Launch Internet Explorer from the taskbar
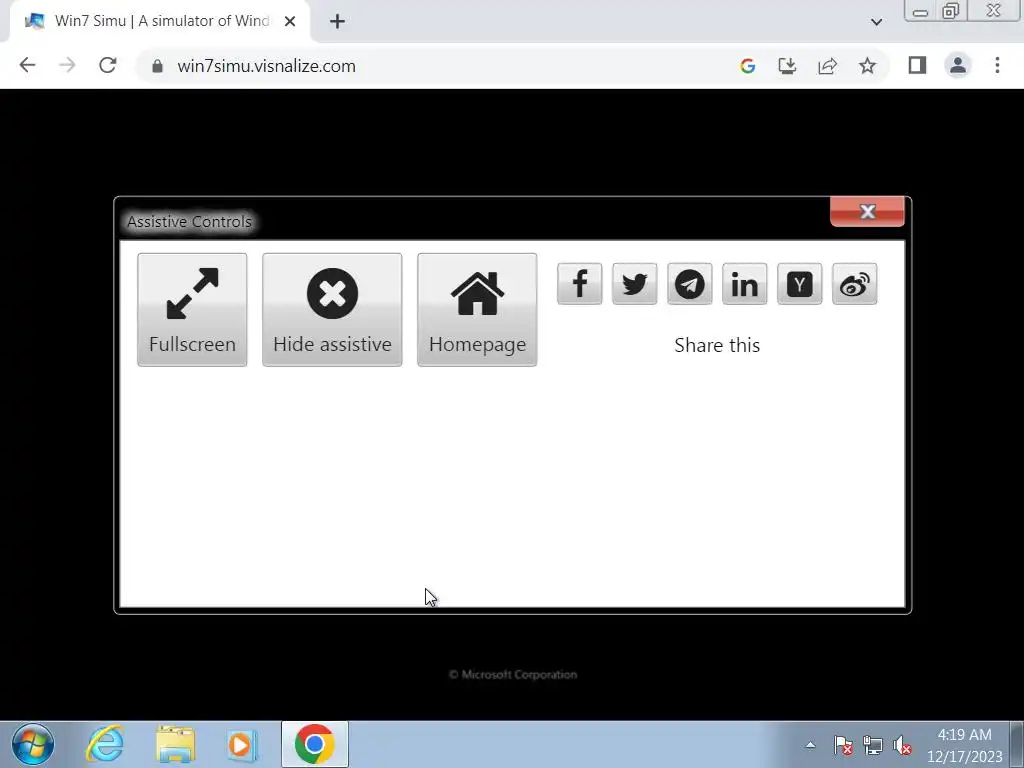The image size is (1024, 768). click(x=105, y=744)
